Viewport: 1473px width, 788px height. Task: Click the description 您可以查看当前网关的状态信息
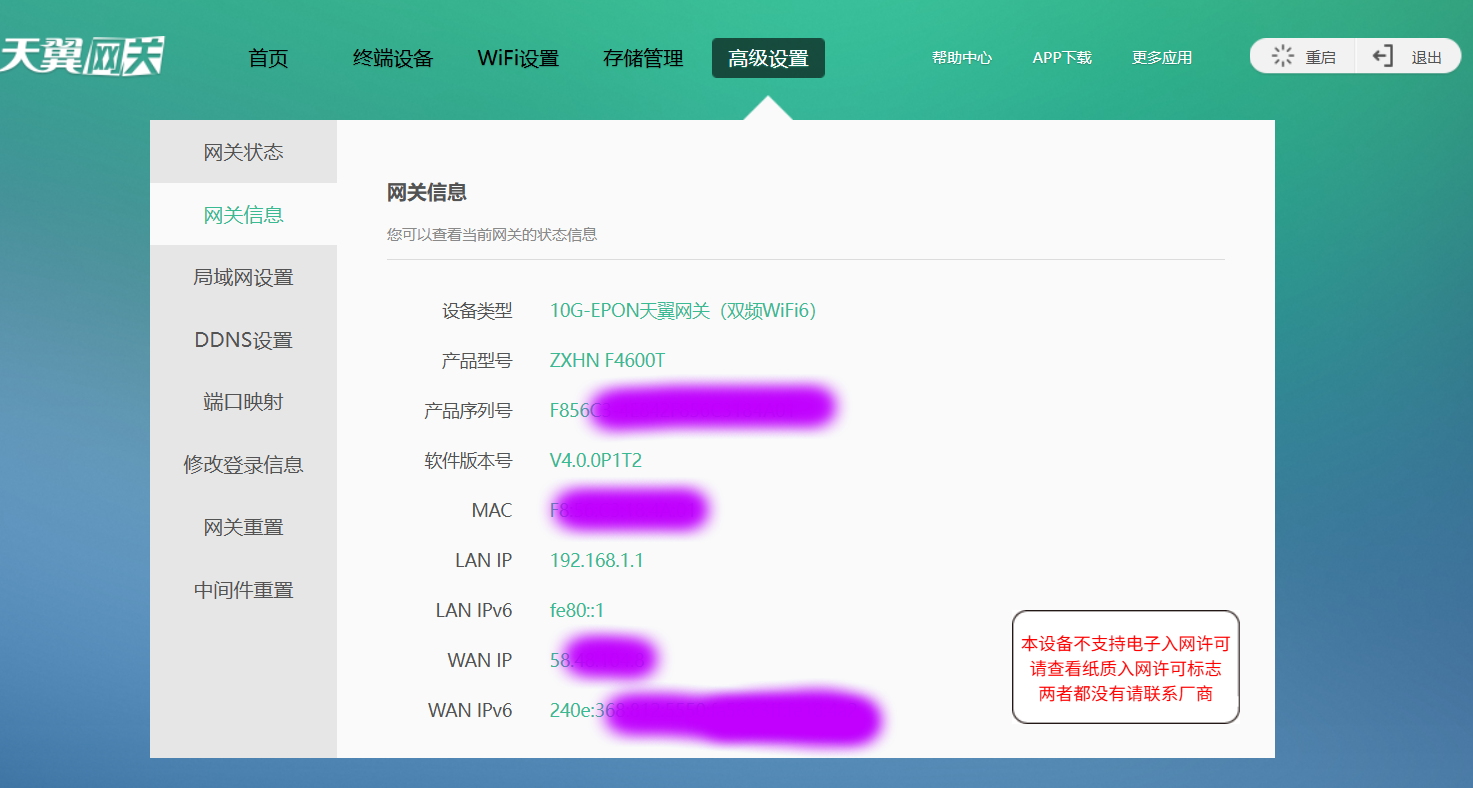click(x=492, y=235)
